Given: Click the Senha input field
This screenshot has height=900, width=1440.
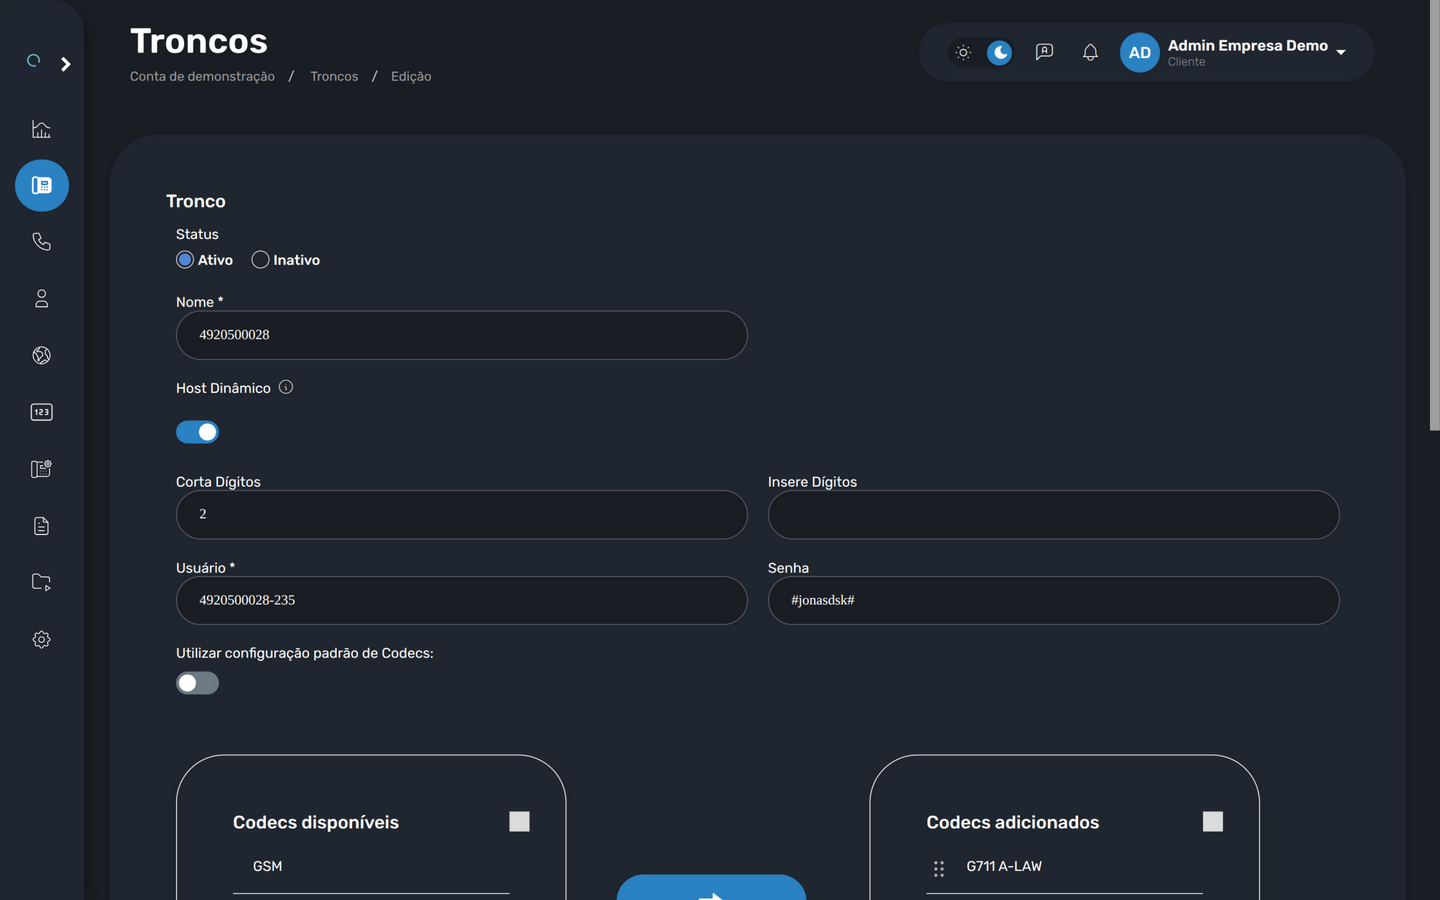Looking at the screenshot, I should pos(1054,601).
